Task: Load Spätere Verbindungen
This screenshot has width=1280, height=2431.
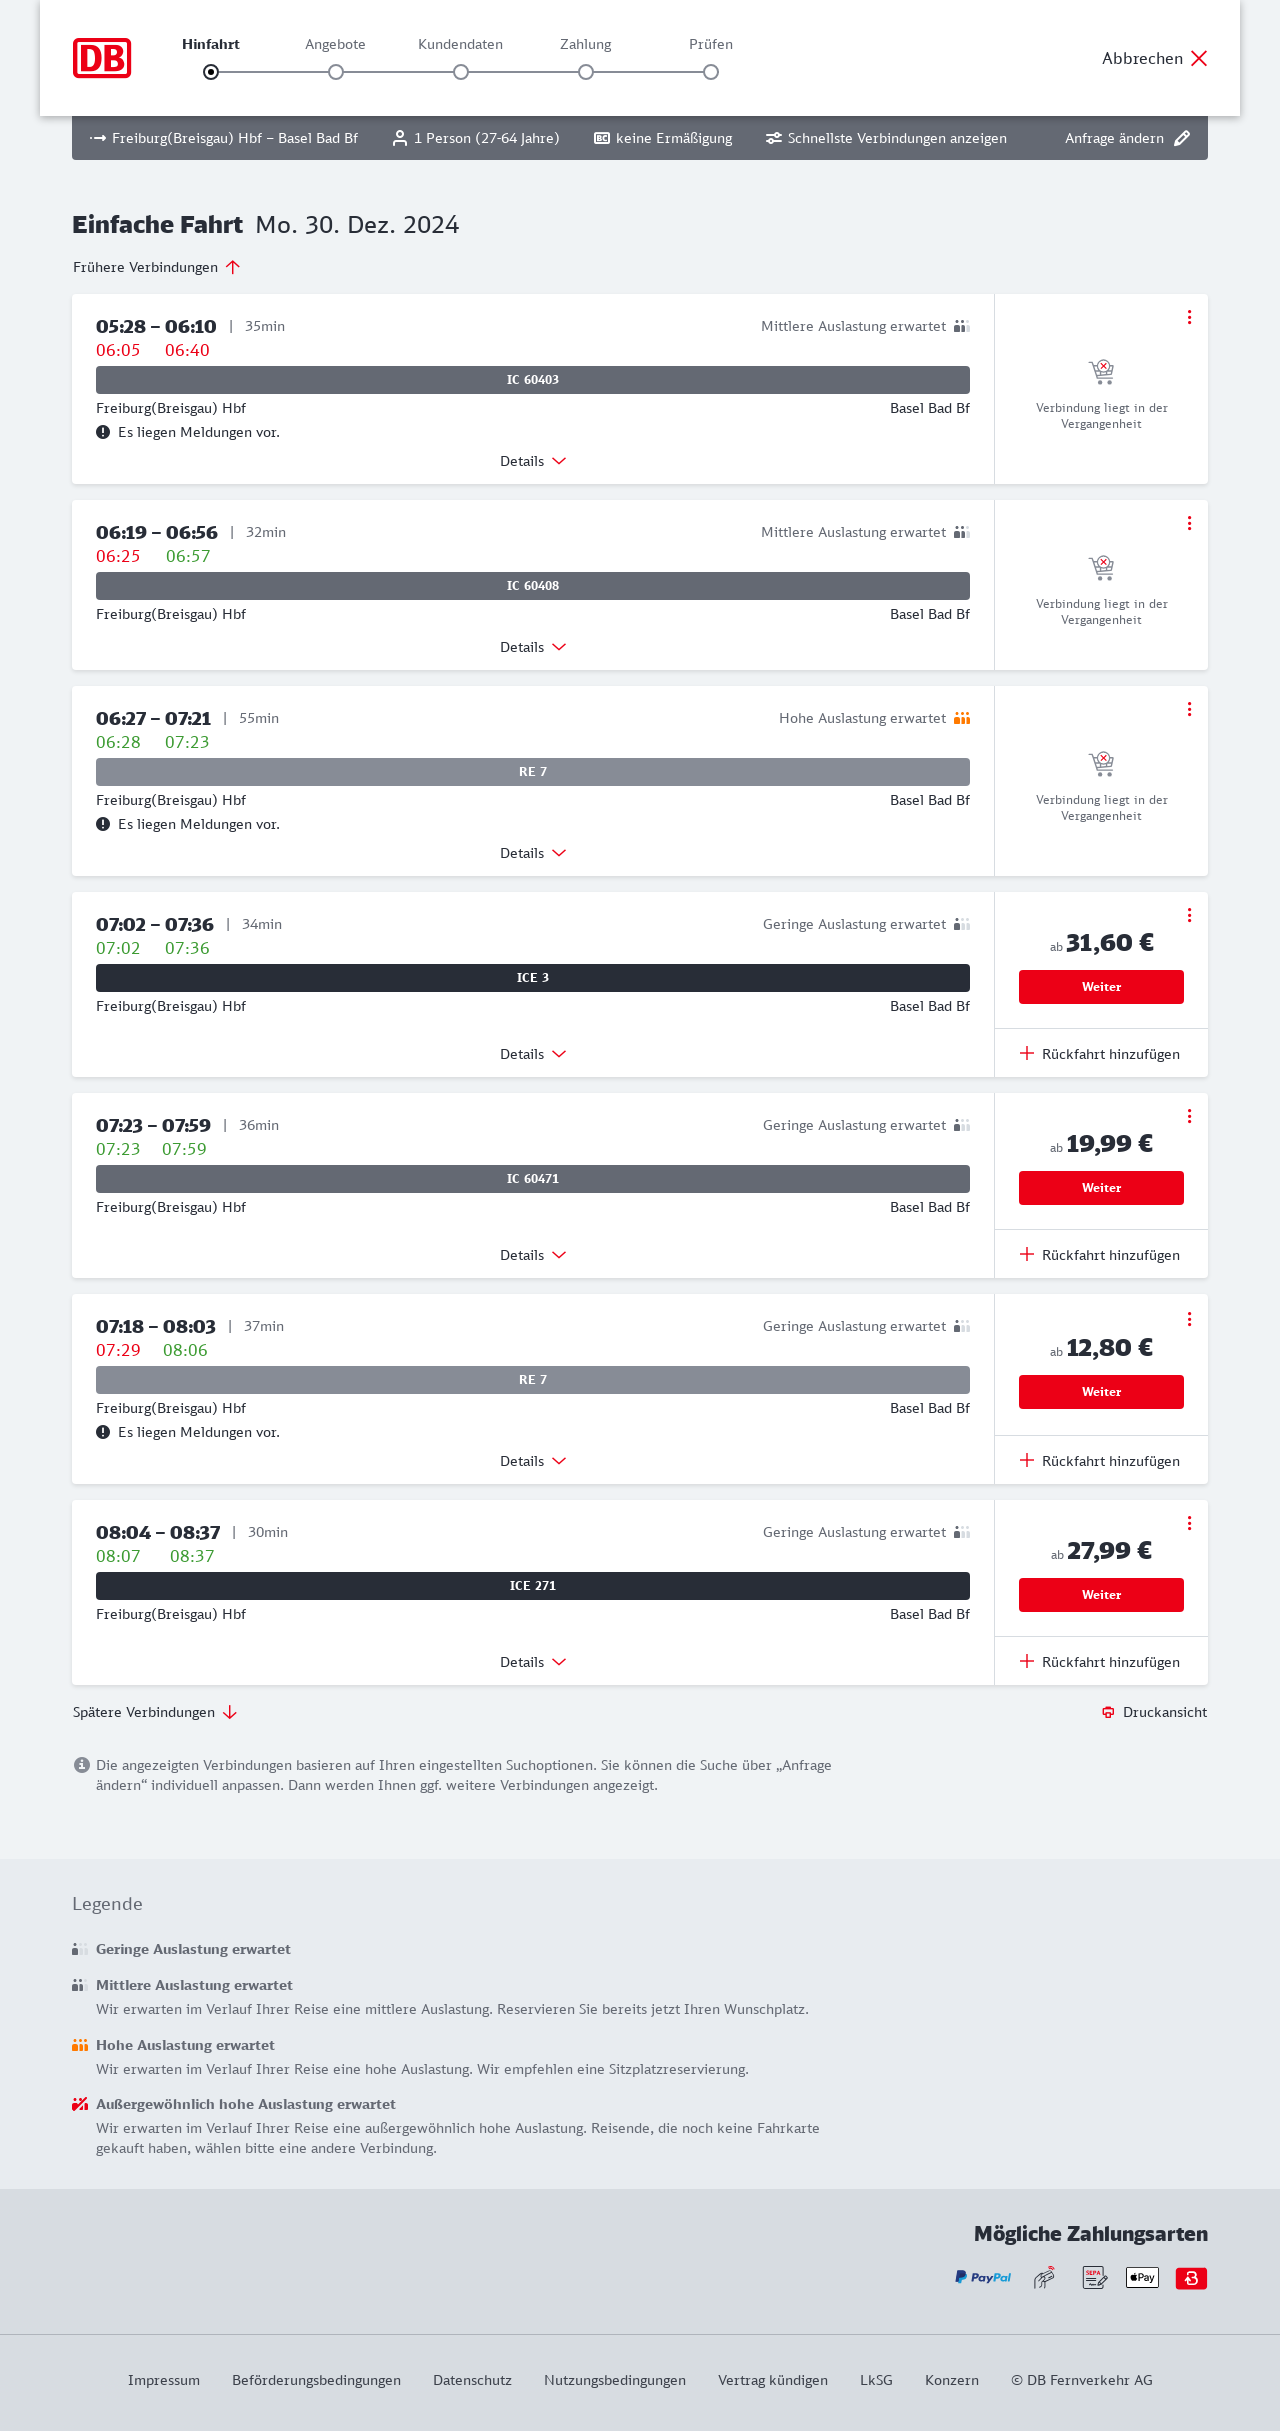Action: coord(155,1712)
